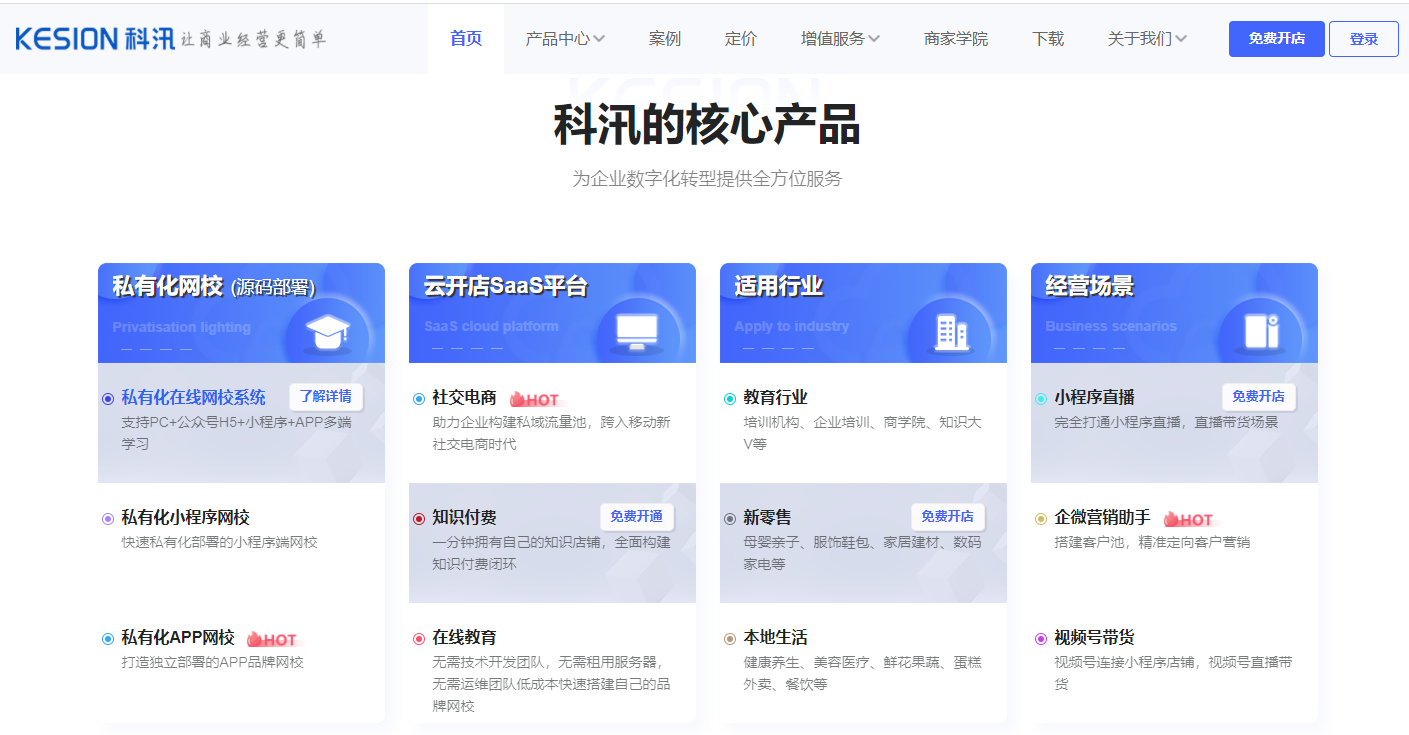Select the bullet dot next to 在线教育

pos(419,639)
